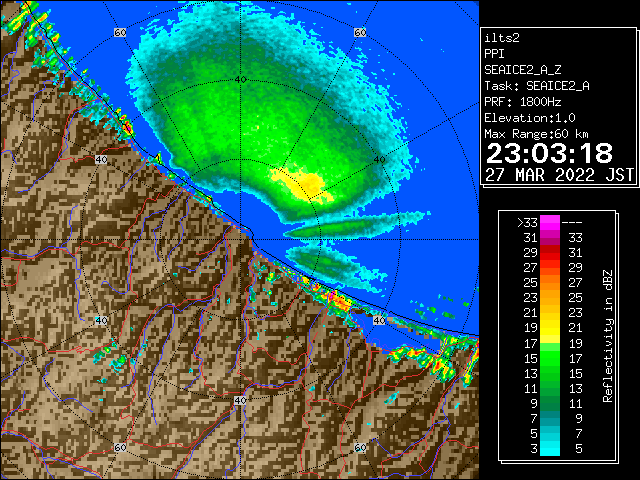Click the magenta >33 dBZ legend swatch
The height and width of the screenshot is (480, 640).
tap(549, 222)
